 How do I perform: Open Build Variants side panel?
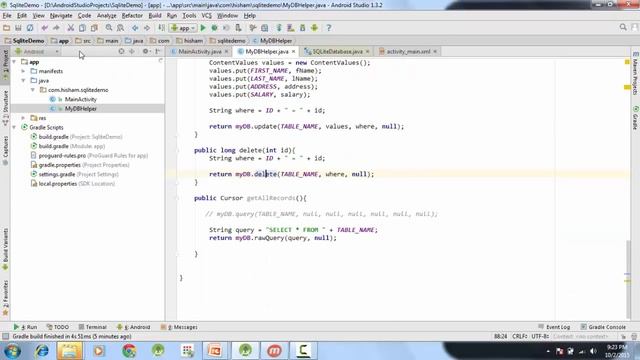pos(5,249)
